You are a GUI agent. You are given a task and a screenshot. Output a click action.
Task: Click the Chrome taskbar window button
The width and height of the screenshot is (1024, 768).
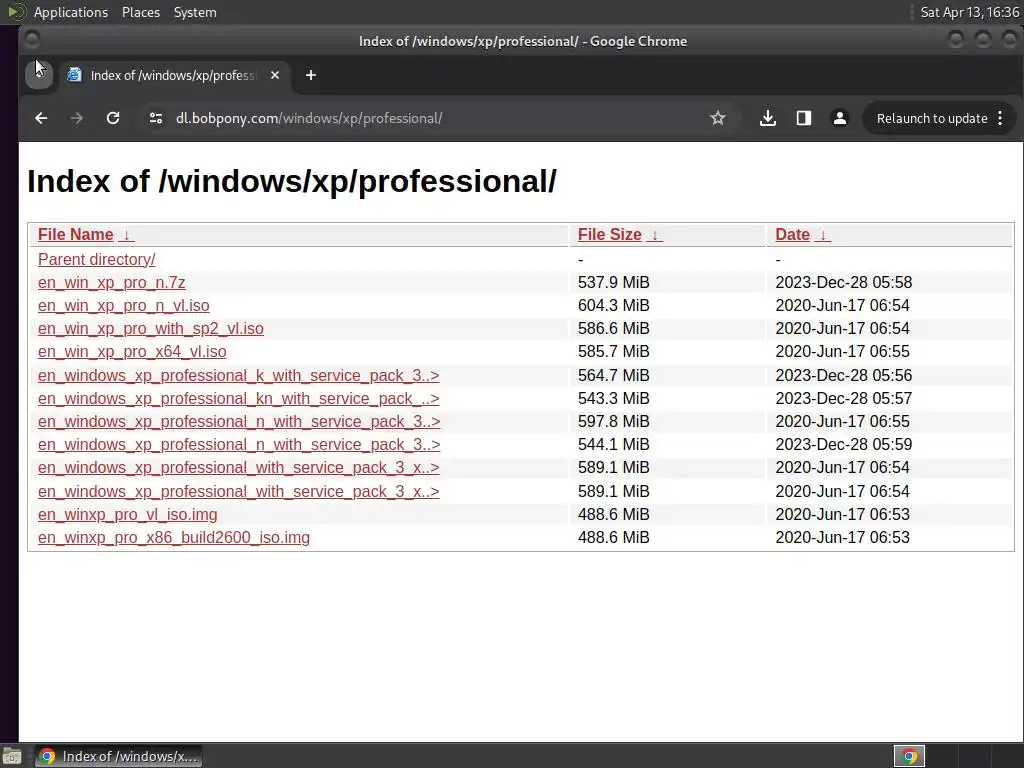point(118,756)
